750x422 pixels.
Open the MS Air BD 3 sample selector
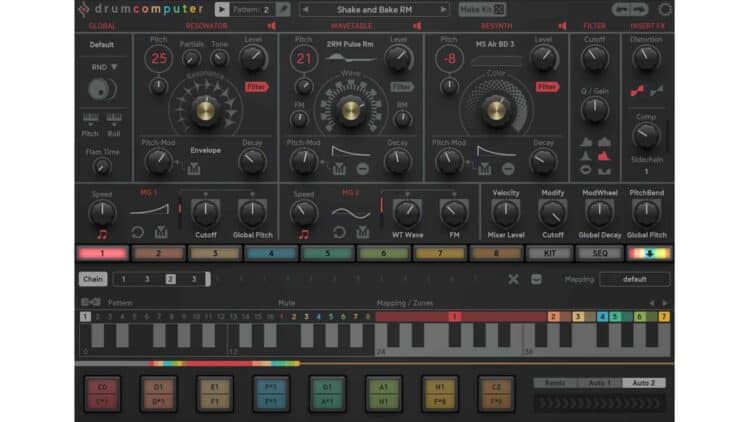[x=495, y=44]
